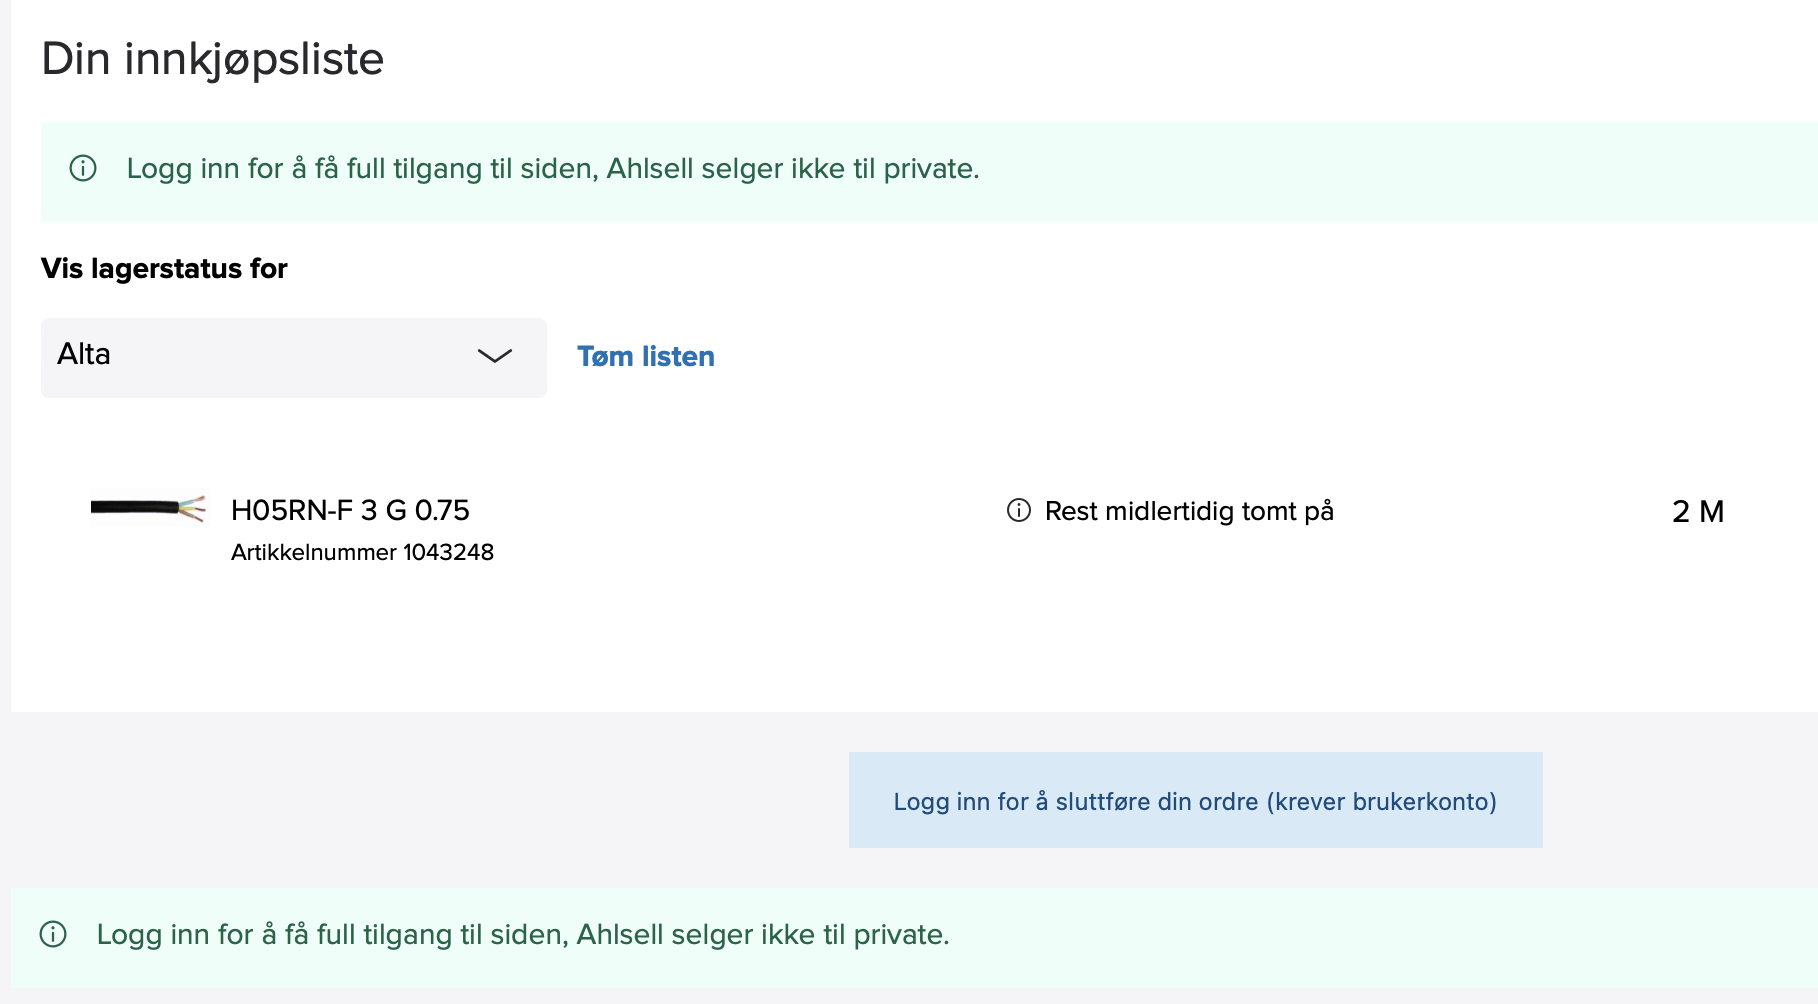Expand the Vis lagerstatus location combo box
The height and width of the screenshot is (1004, 1818).
click(293, 357)
